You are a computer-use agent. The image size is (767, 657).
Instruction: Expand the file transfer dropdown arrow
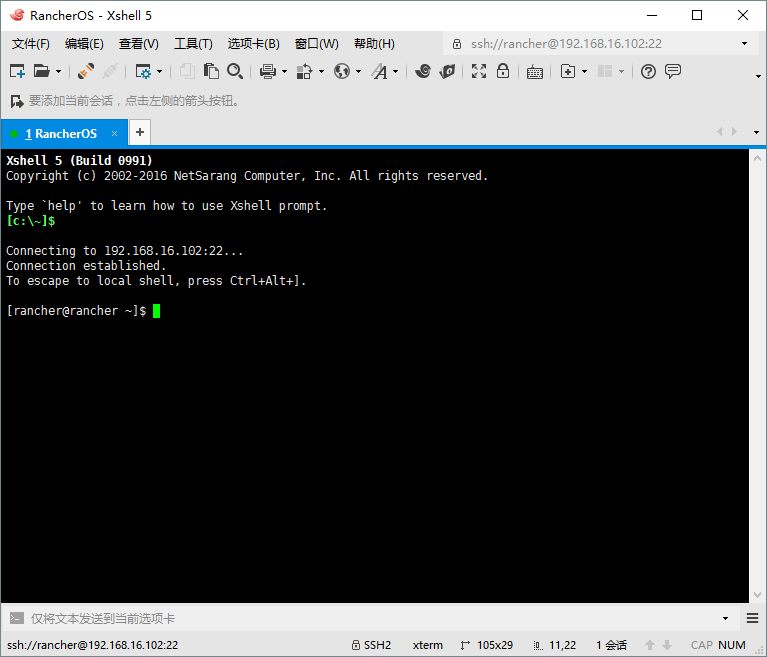click(x=321, y=72)
